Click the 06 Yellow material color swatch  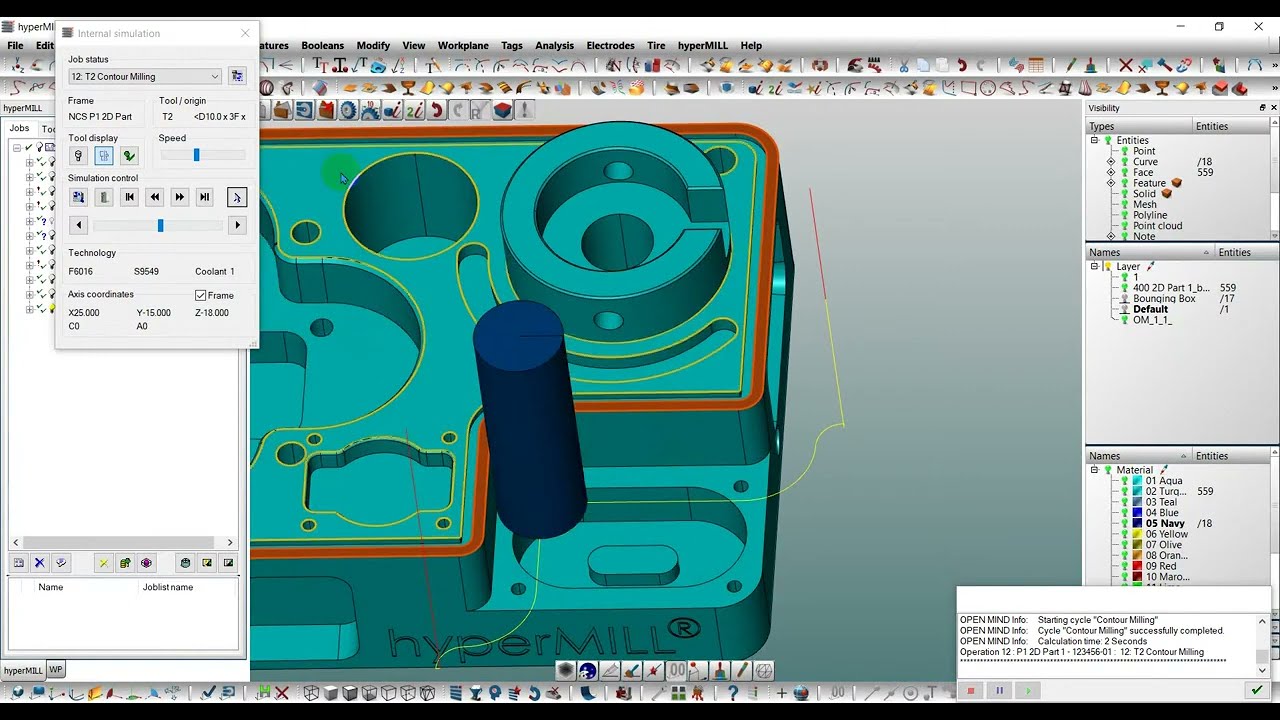tap(1138, 535)
